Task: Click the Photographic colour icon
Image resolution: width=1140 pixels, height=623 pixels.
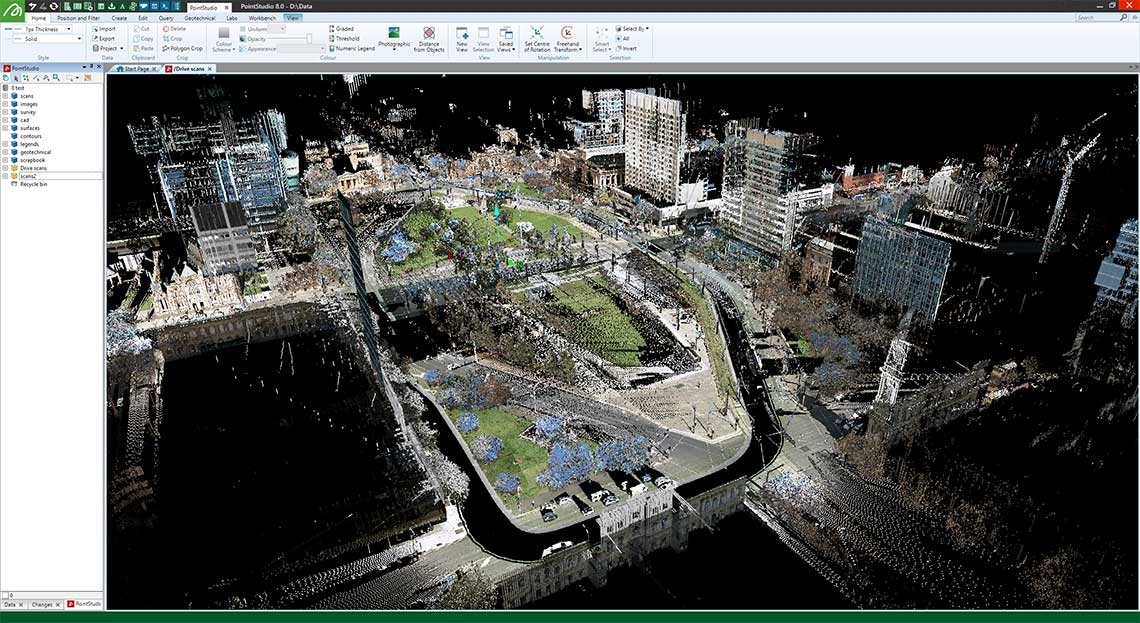Action: click(394, 34)
